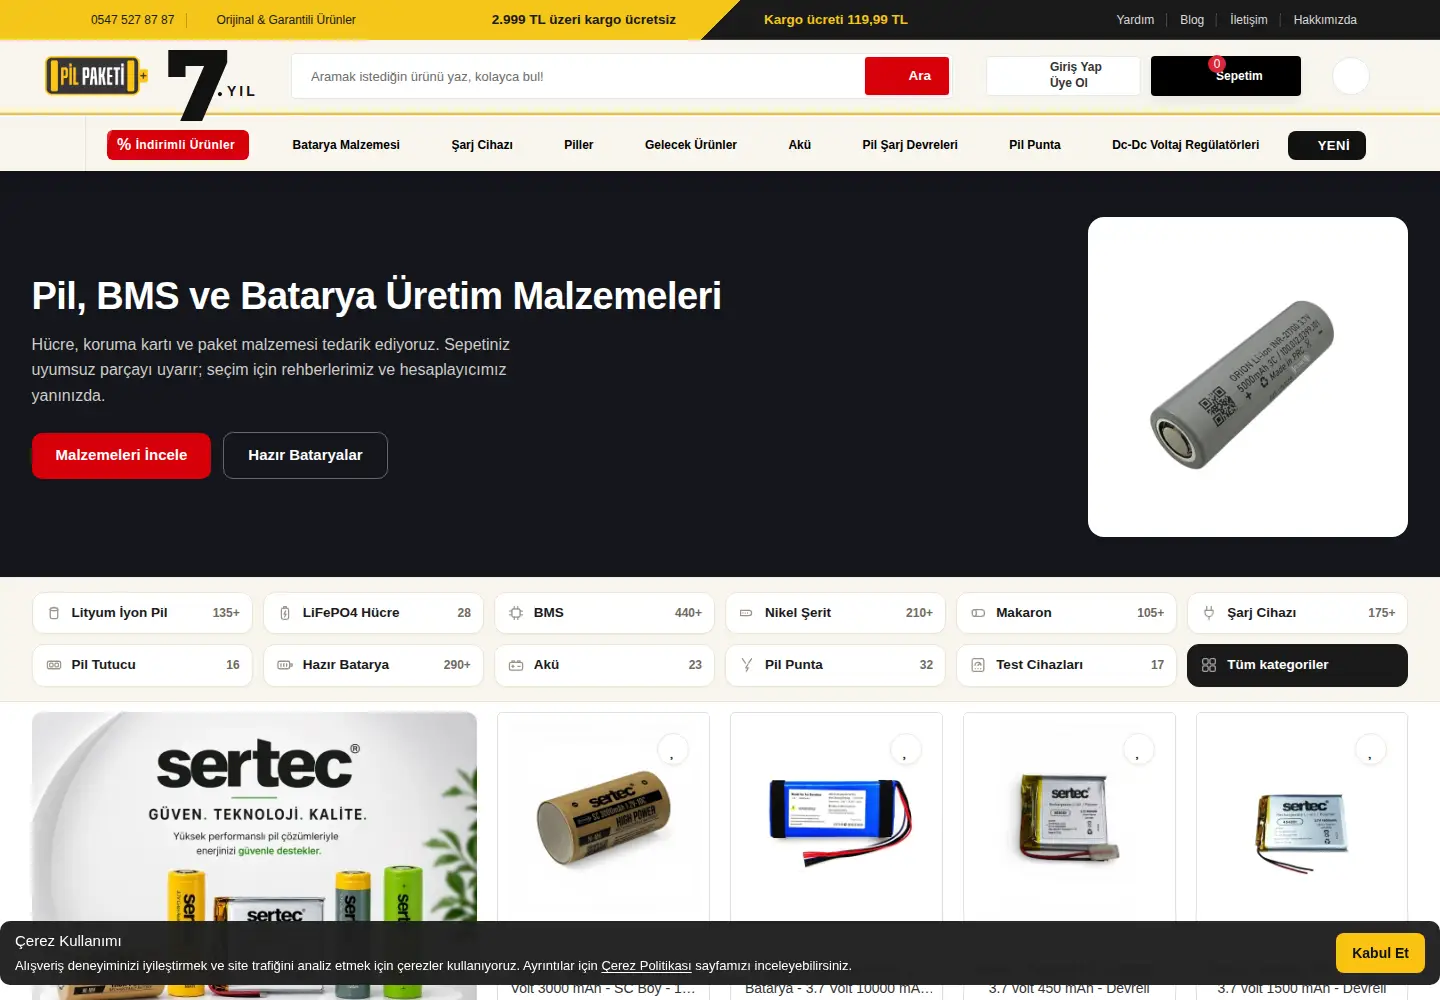
Task: Click the round icon on the blue battery card
Action: [906, 749]
